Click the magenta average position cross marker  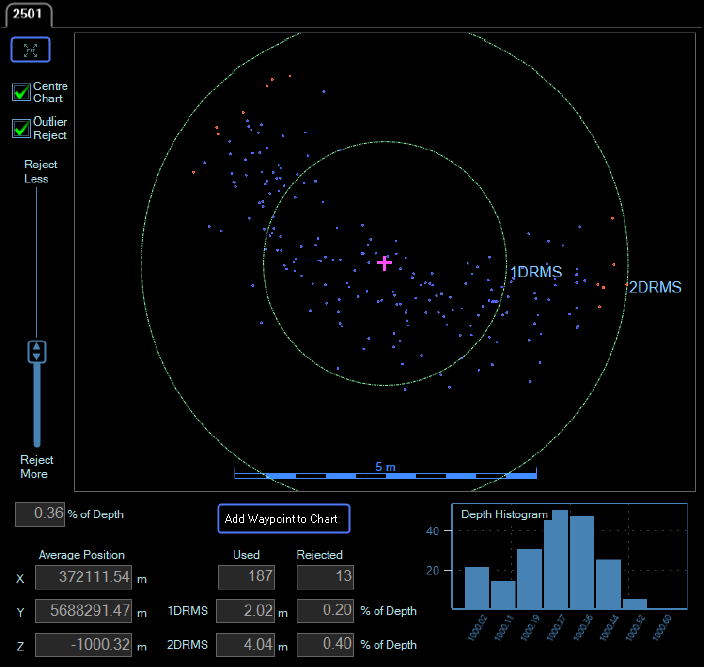385,263
